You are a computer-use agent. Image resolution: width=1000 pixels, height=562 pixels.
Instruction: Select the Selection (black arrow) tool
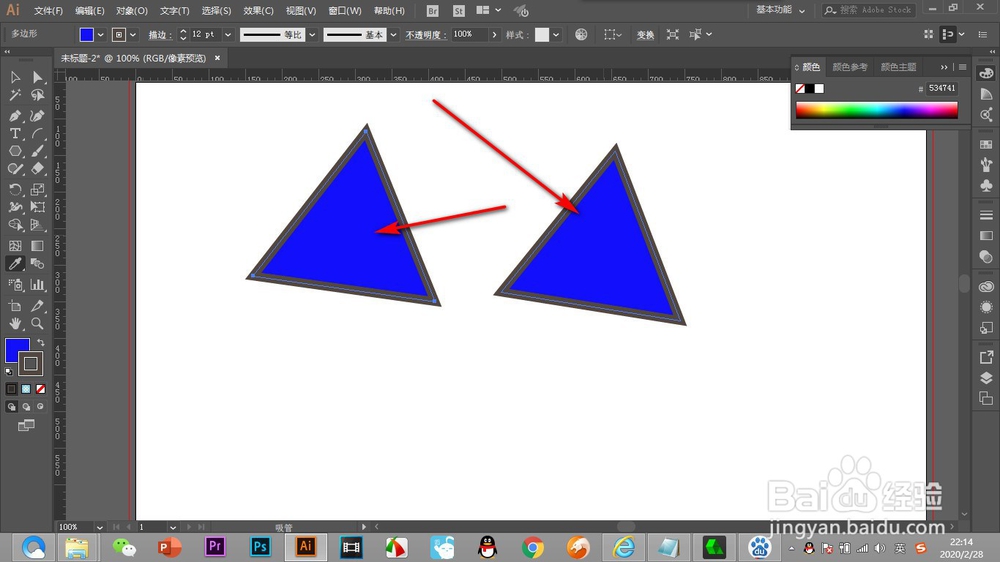[x=15, y=77]
